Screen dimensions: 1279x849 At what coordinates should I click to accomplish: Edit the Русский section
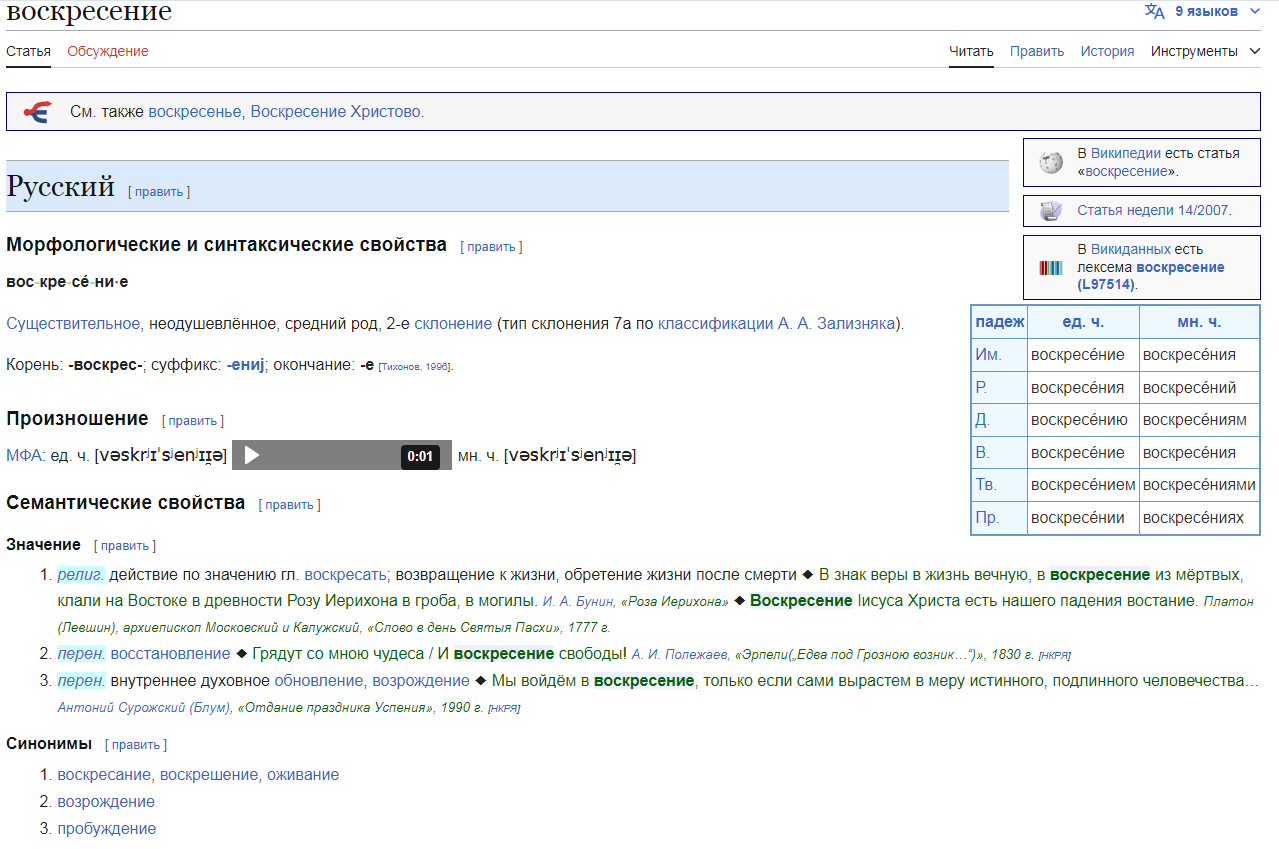(x=159, y=191)
